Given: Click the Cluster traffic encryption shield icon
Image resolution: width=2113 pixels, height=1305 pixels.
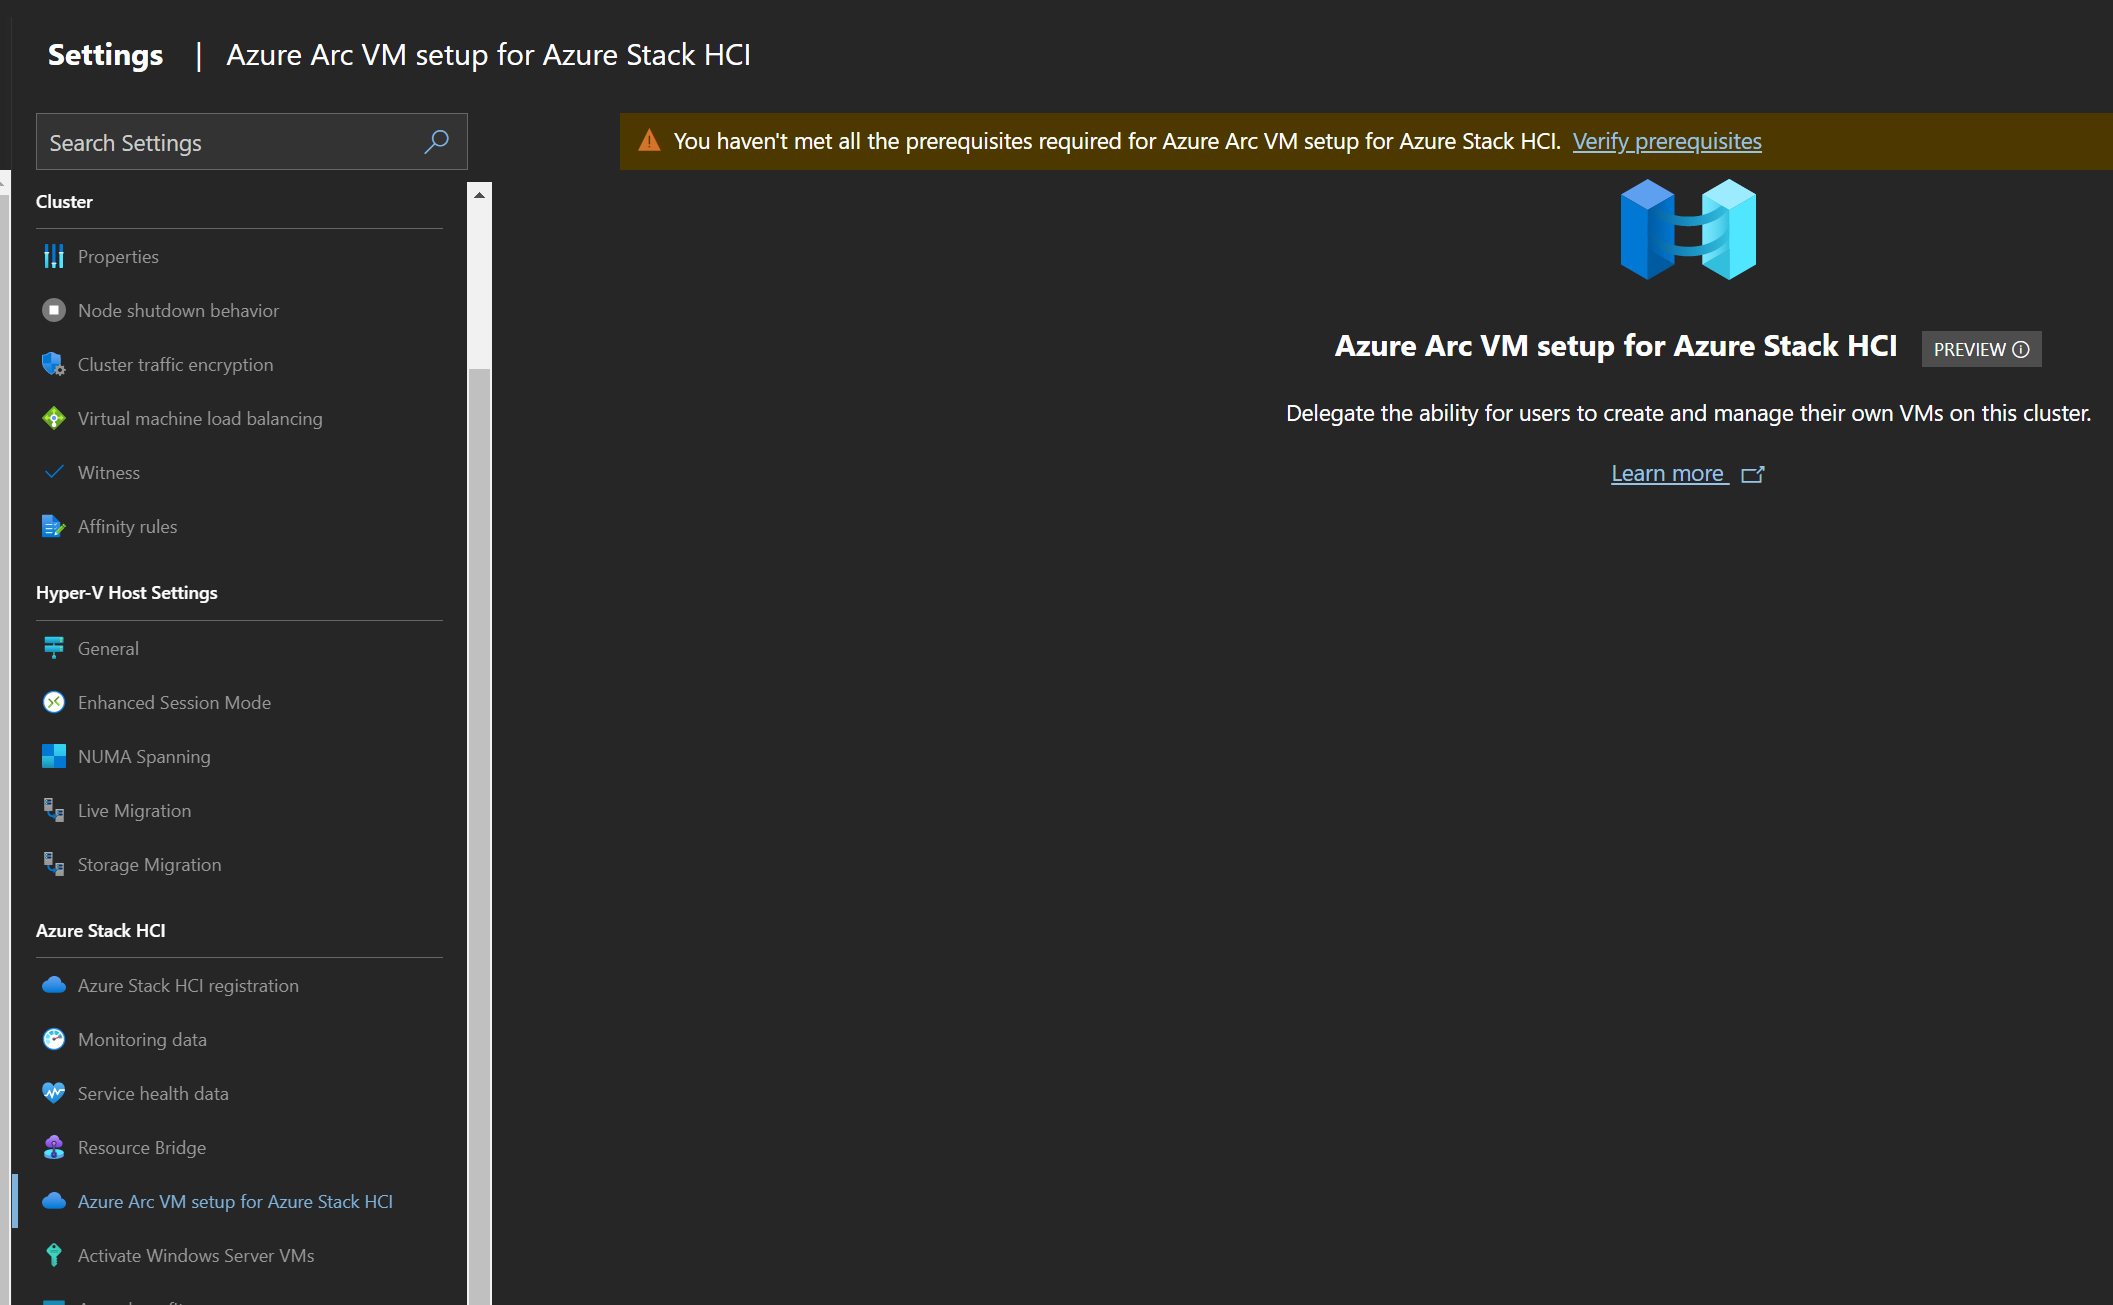Looking at the screenshot, I should click(x=54, y=365).
